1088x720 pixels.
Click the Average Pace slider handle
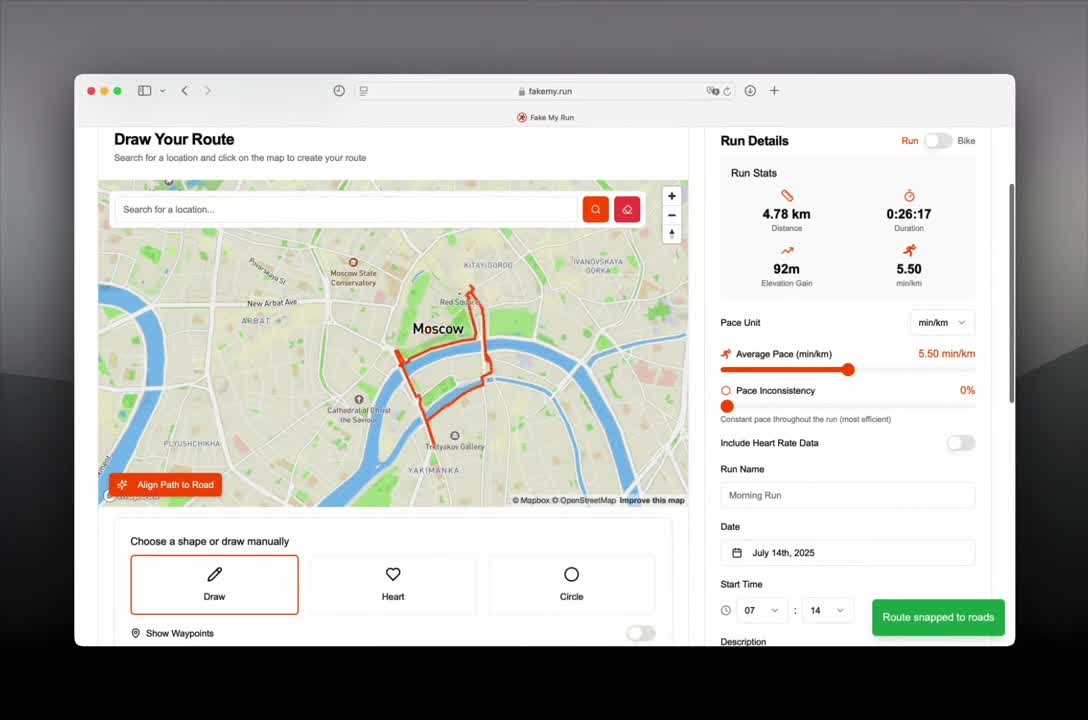[x=848, y=370]
